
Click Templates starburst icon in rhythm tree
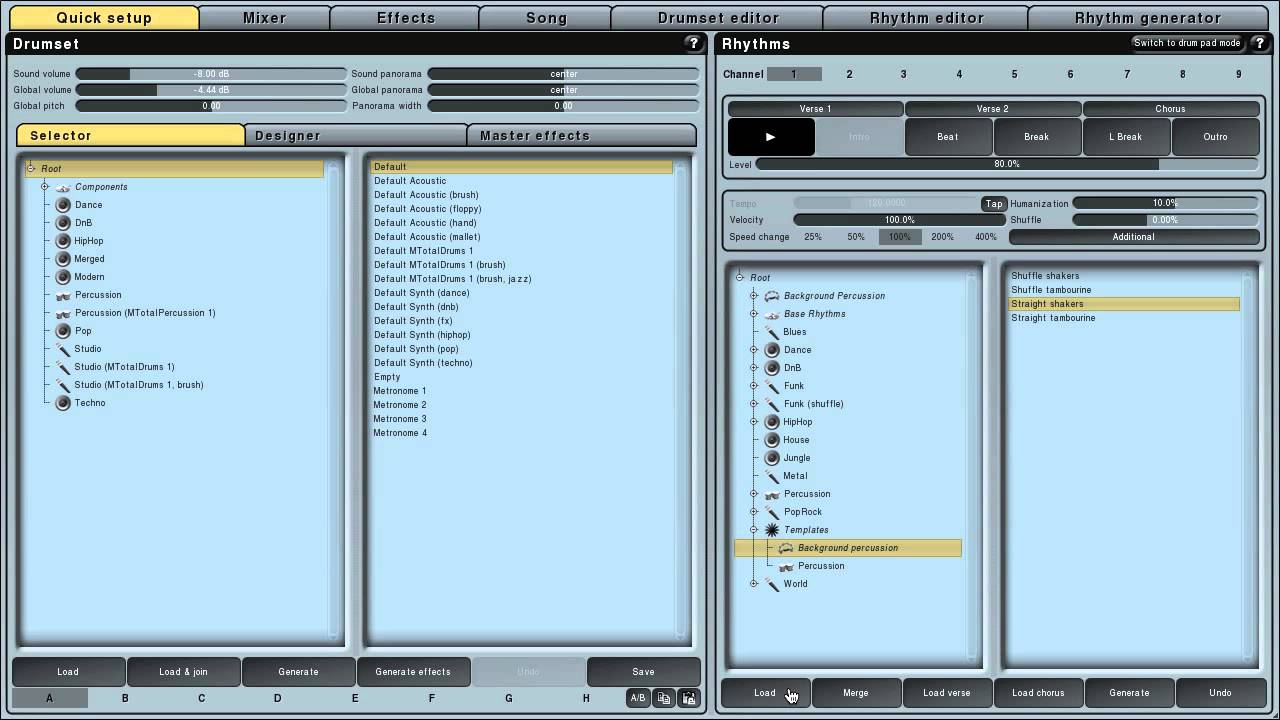click(x=772, y=530)
